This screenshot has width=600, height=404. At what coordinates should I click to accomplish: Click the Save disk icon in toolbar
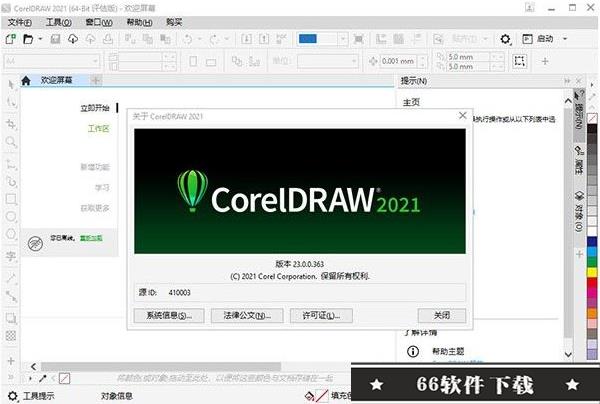[55, 39]
